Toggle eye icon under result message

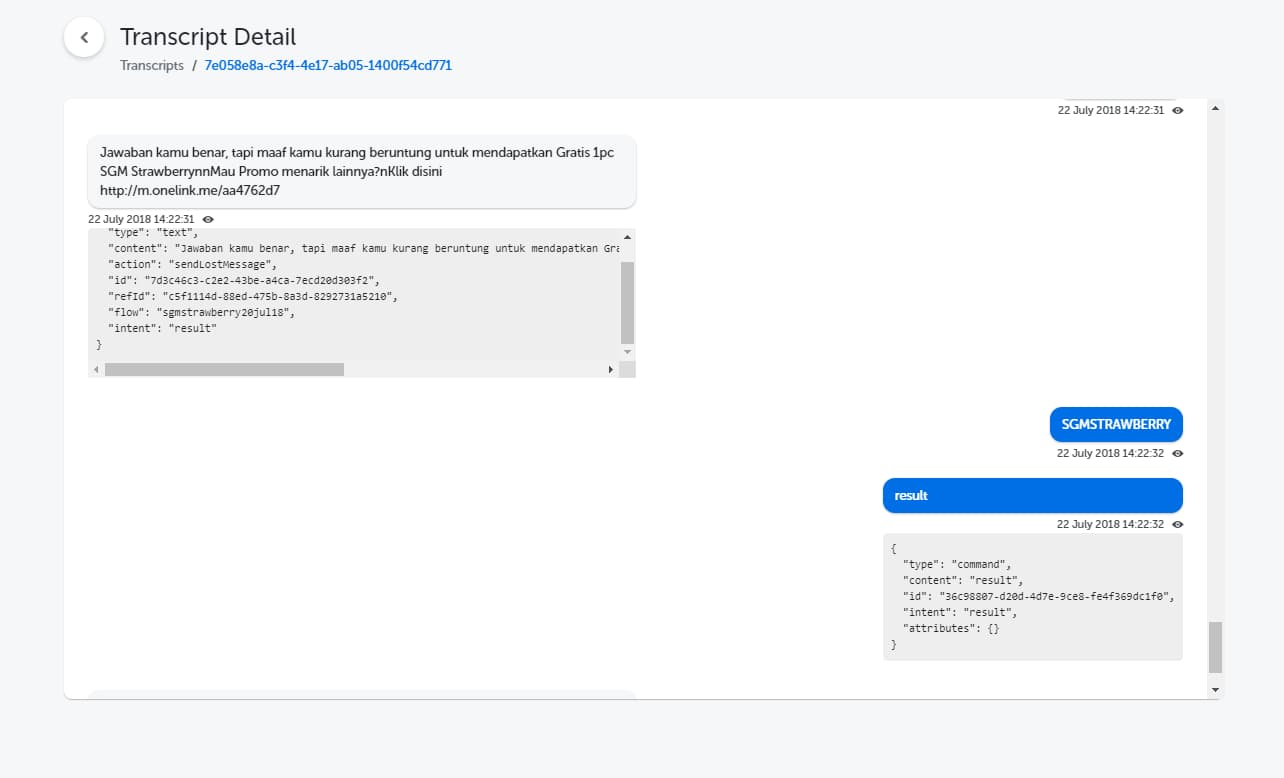click(1177, 524)
